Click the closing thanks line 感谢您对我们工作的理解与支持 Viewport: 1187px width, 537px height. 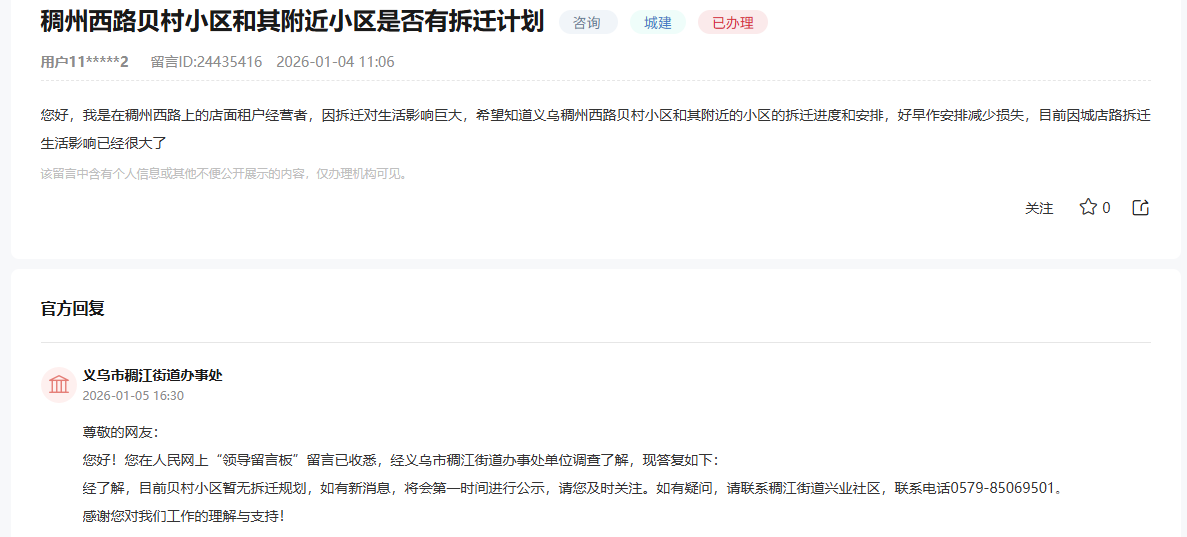[x=184, y=517]
